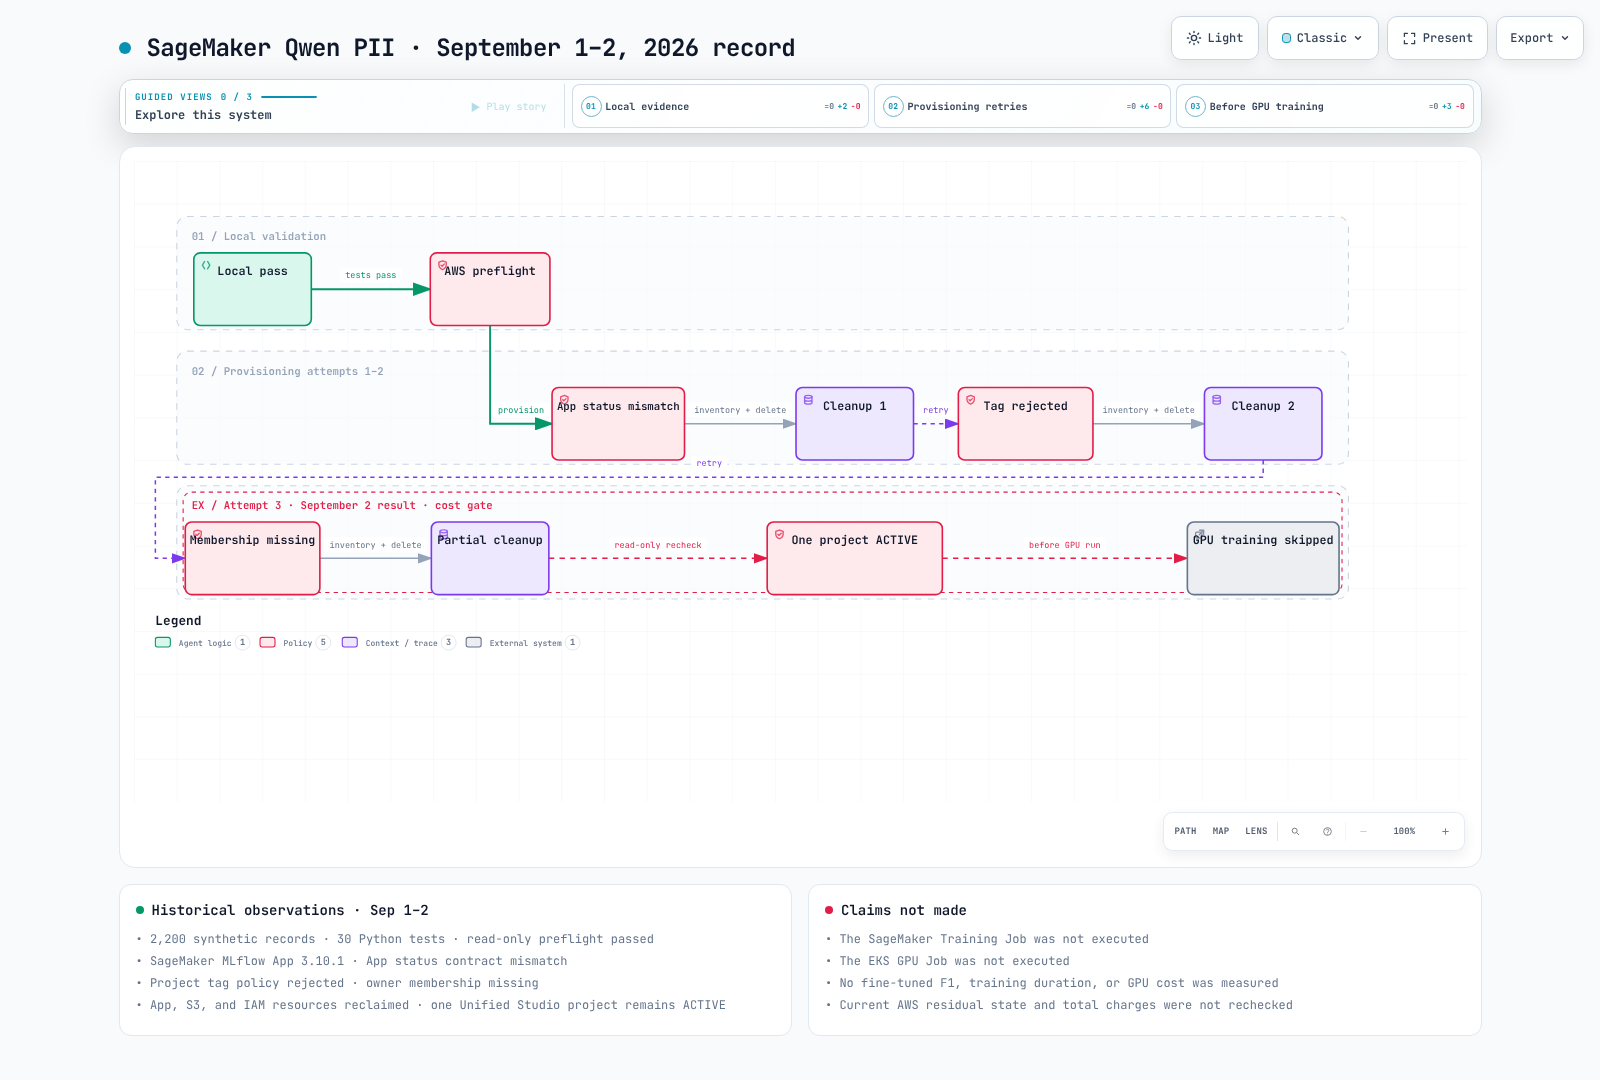The height and width of the screenshot is (1080, 1600).
Task: Click the Cleanup 2 node database icon
Action: click(x=1217, y=400)
